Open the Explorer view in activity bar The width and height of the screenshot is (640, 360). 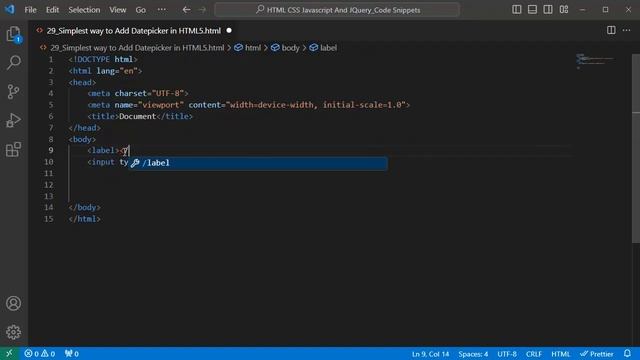tap(13, 34)
